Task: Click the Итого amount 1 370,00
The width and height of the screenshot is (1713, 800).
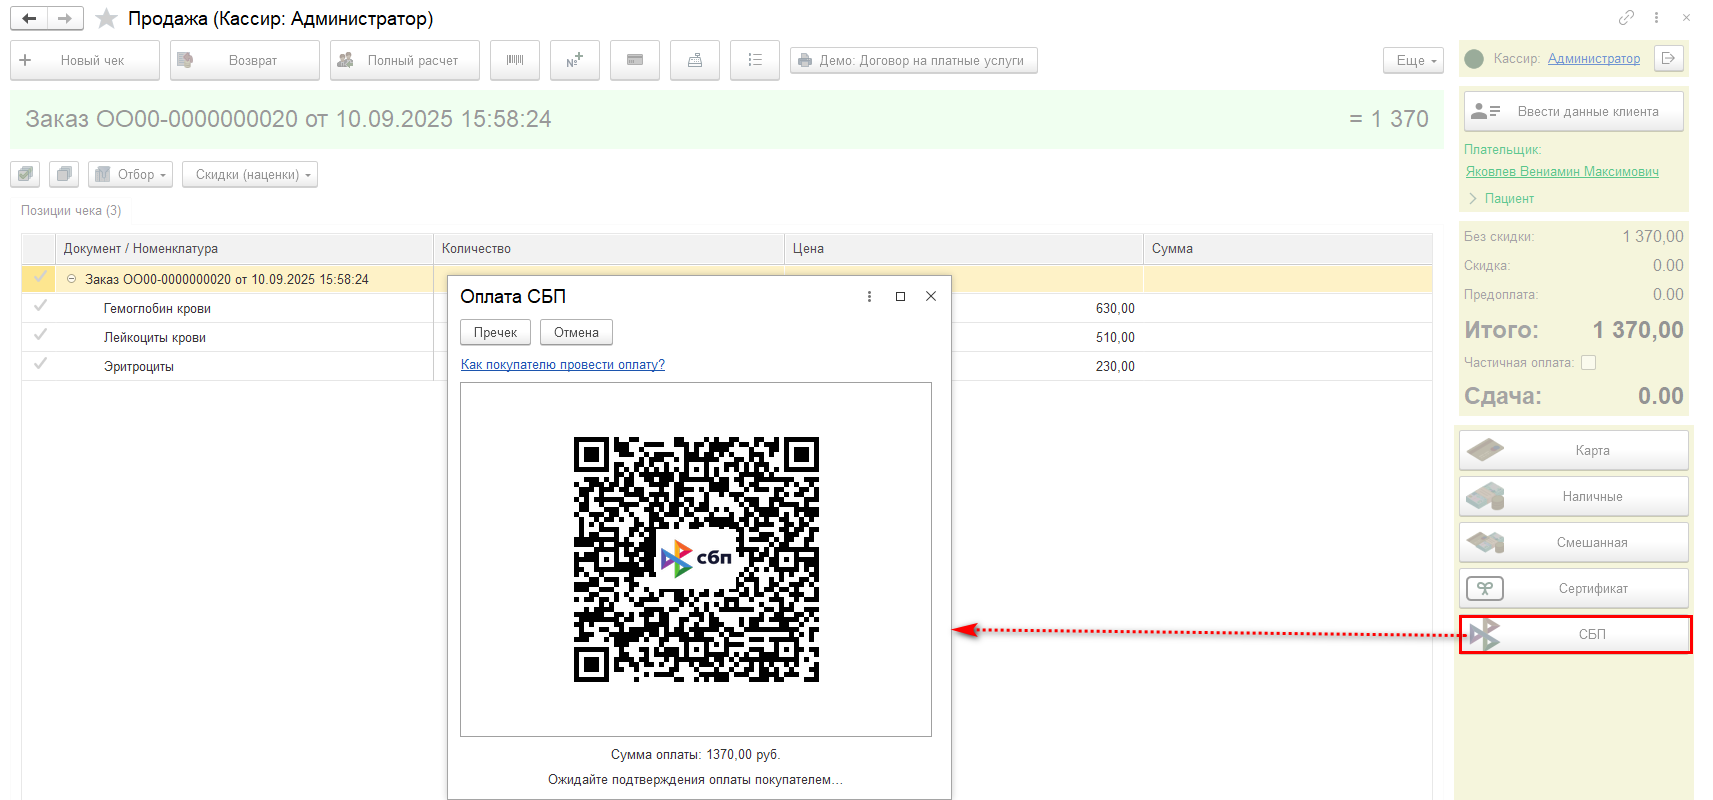Action: 1638,330
